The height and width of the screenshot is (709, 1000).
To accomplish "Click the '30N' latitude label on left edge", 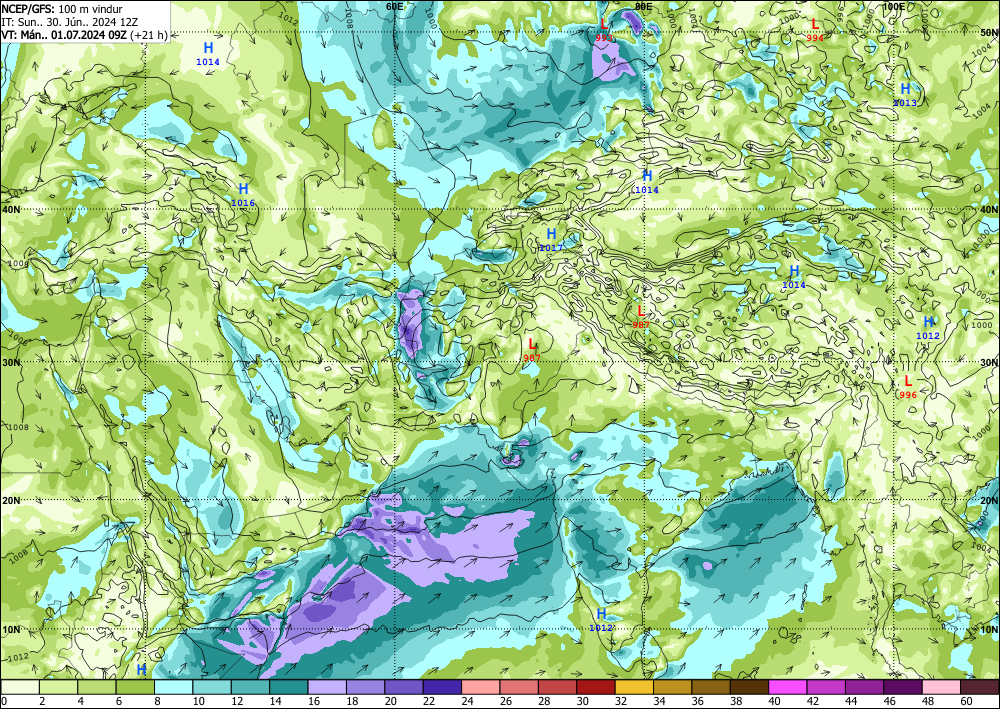I will (11, 362).
